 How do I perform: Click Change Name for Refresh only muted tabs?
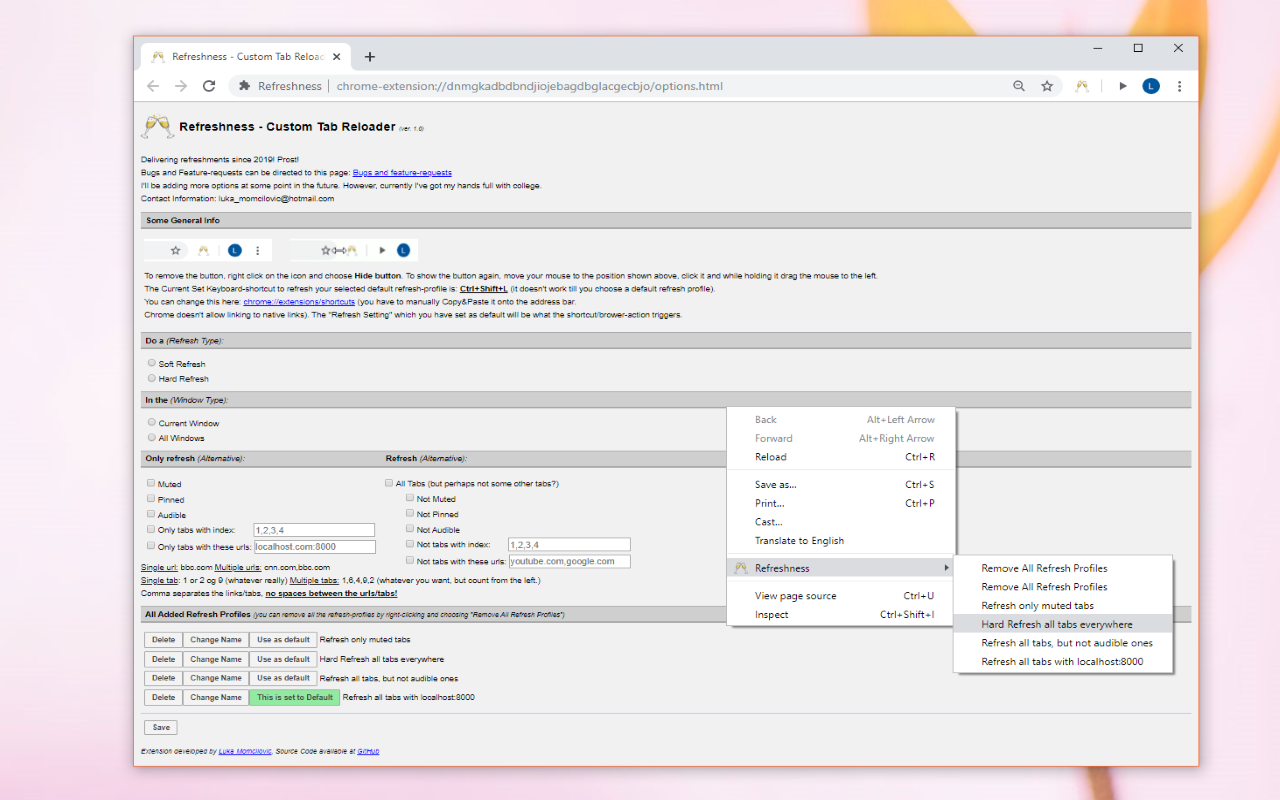(x=216, y=640)
